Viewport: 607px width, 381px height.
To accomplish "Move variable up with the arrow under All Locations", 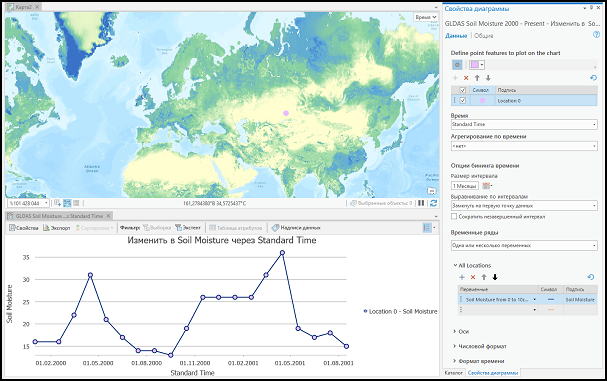I will coord(484,277).
